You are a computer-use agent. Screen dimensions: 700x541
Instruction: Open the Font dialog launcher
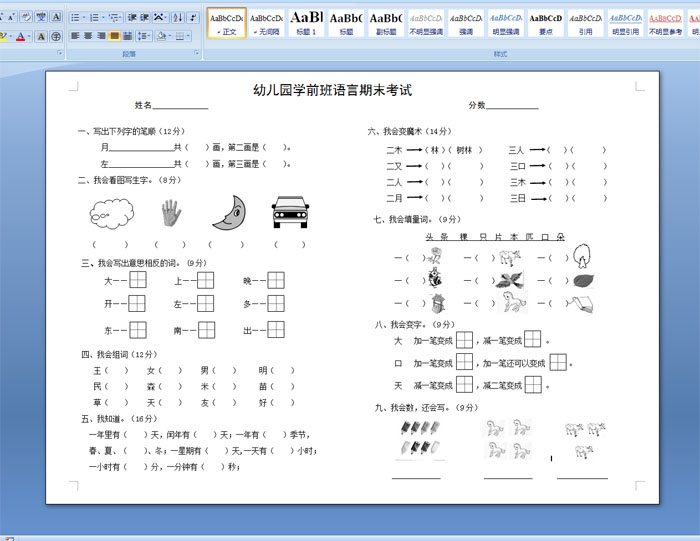pyautogui.click(x=59, y=53)
